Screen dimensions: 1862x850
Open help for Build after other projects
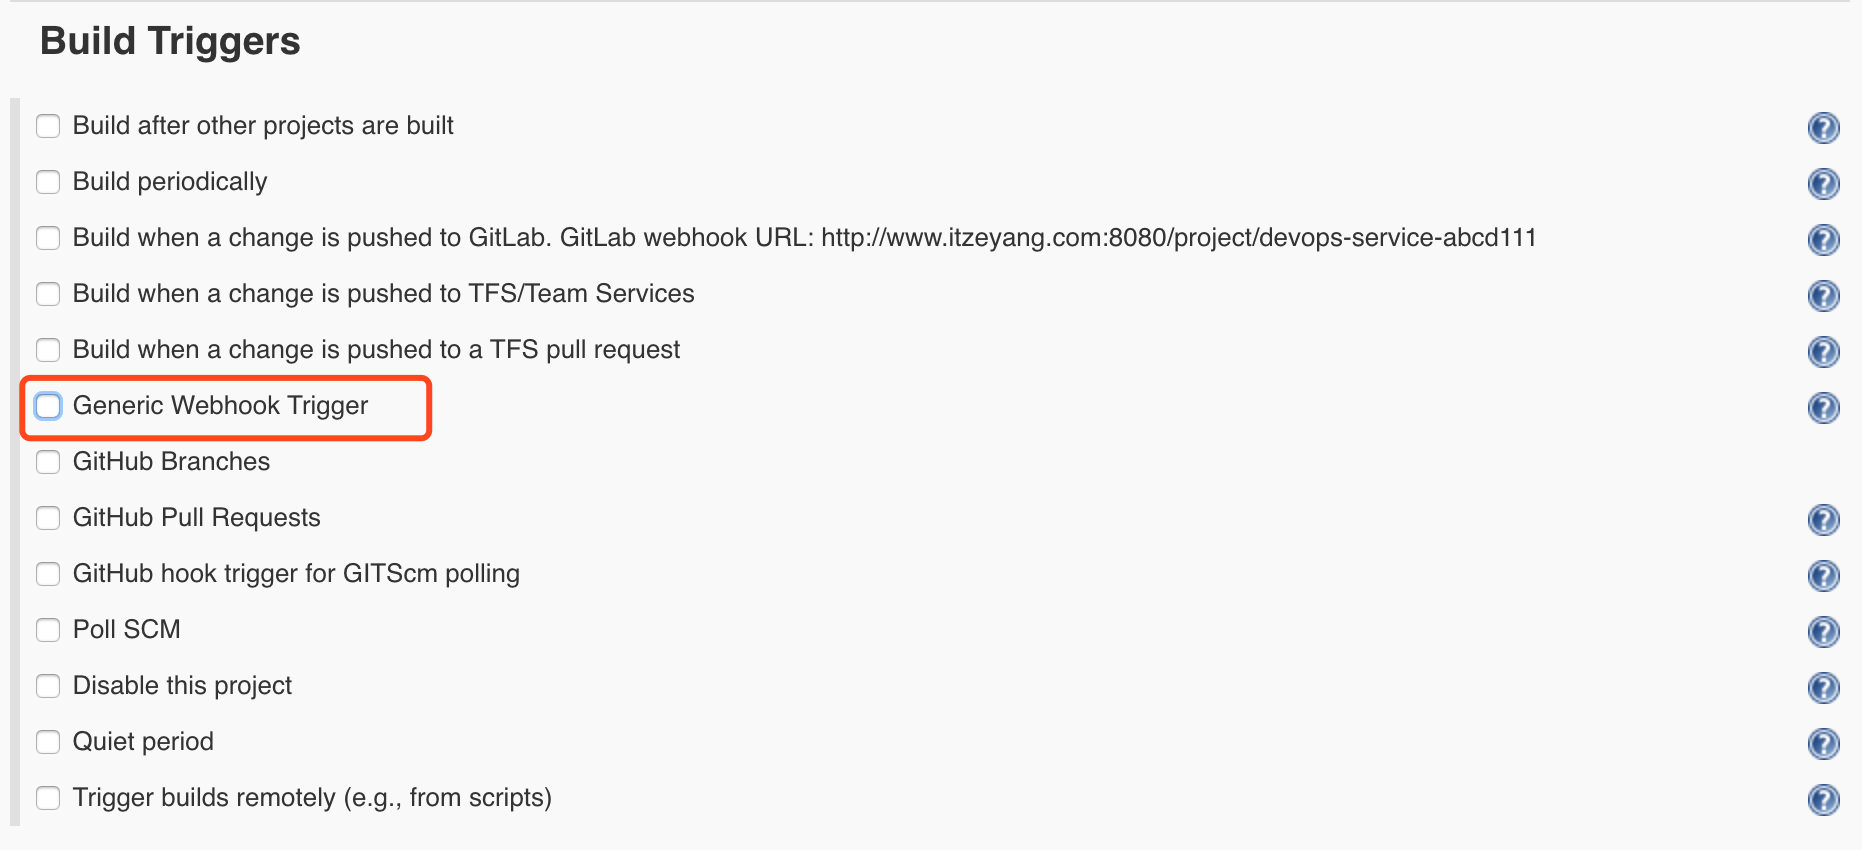click(1824, 128)
